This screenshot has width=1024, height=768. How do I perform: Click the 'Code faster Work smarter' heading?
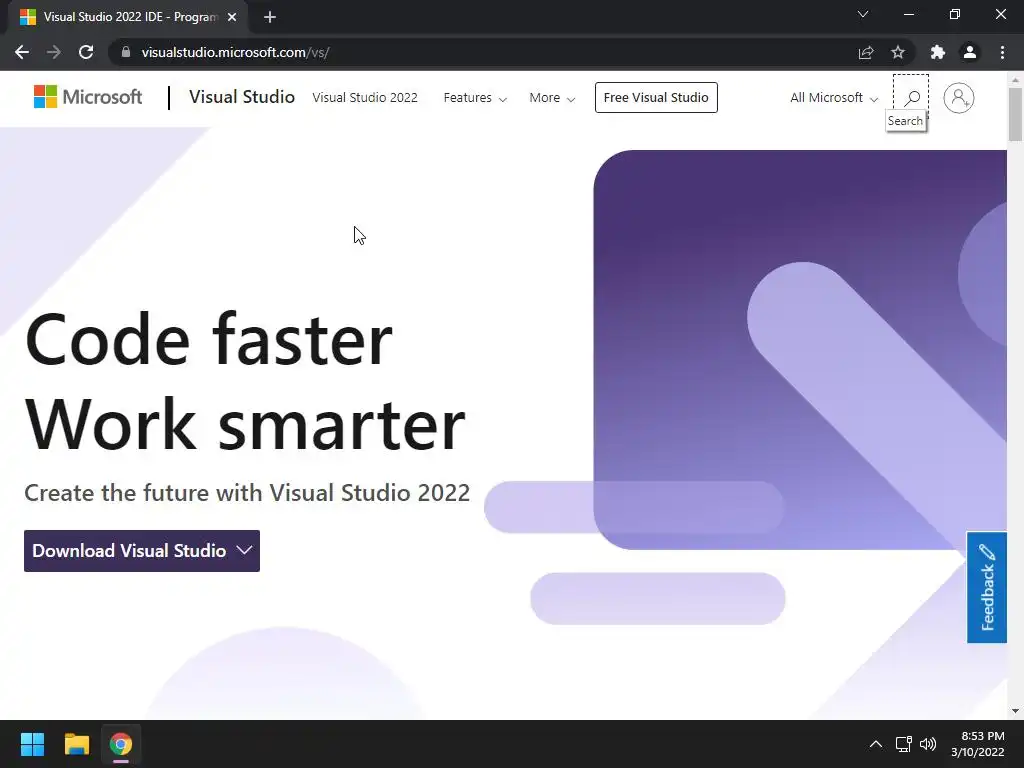[244, 381]
